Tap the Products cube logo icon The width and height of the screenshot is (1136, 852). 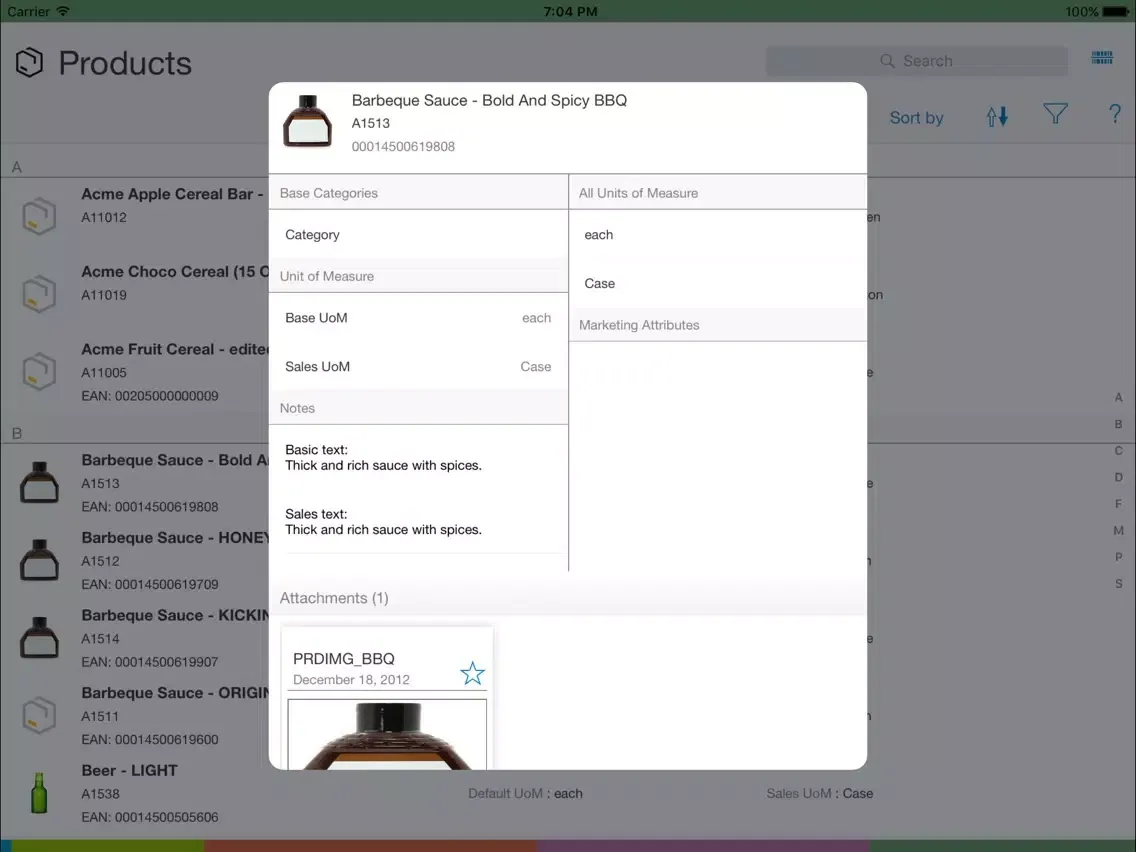30,63
